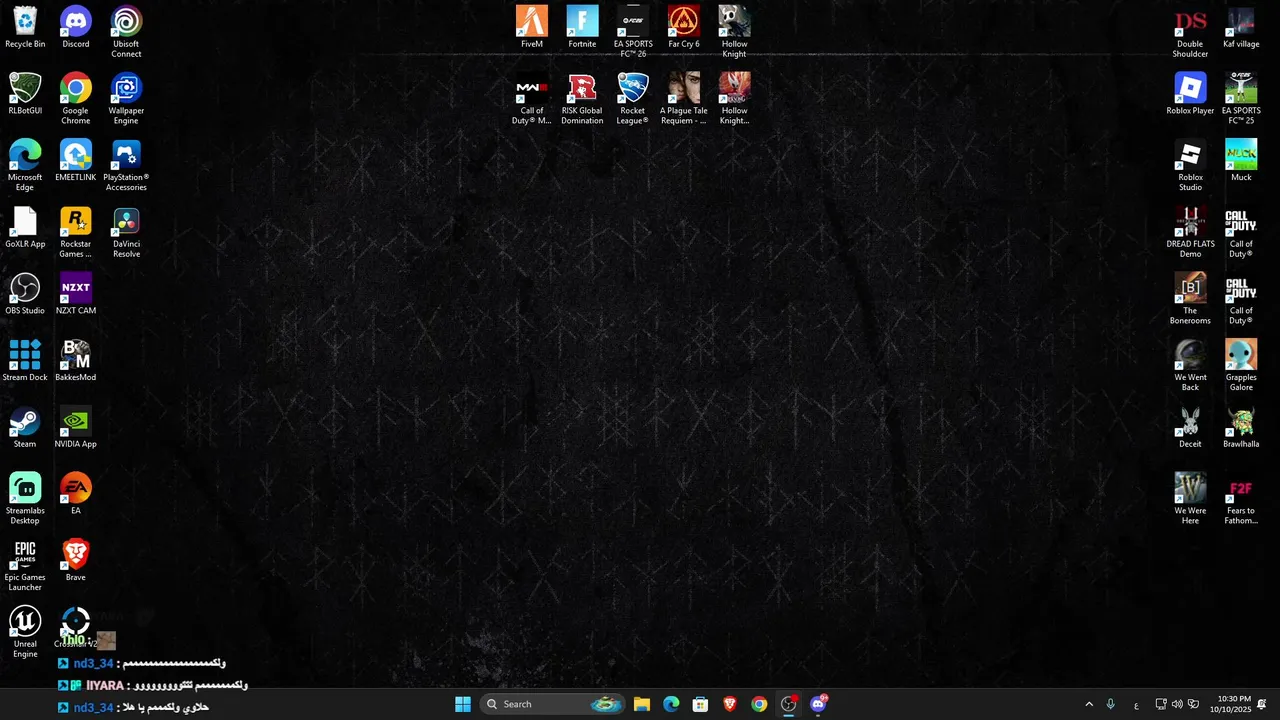Launch Roblox Player from the desktop

(1190, 94)
